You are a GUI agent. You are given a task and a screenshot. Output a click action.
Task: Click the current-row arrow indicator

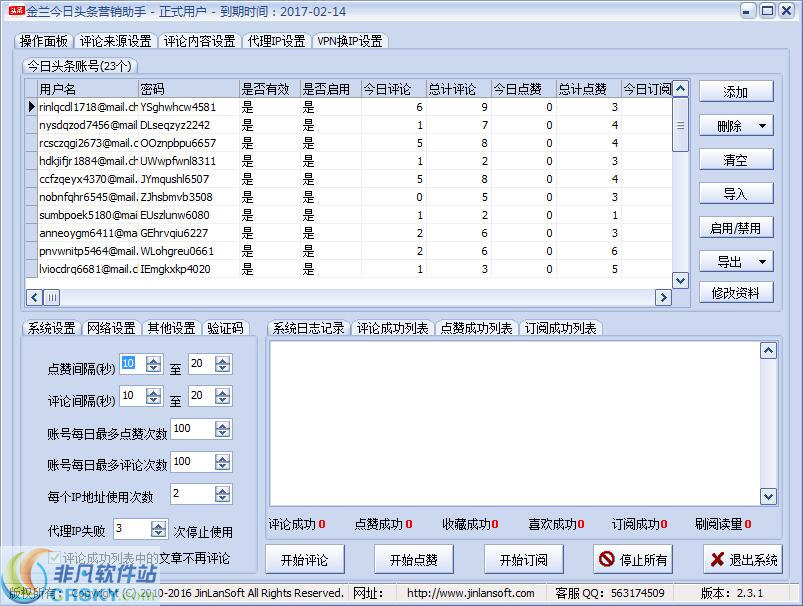coord(32,107)
